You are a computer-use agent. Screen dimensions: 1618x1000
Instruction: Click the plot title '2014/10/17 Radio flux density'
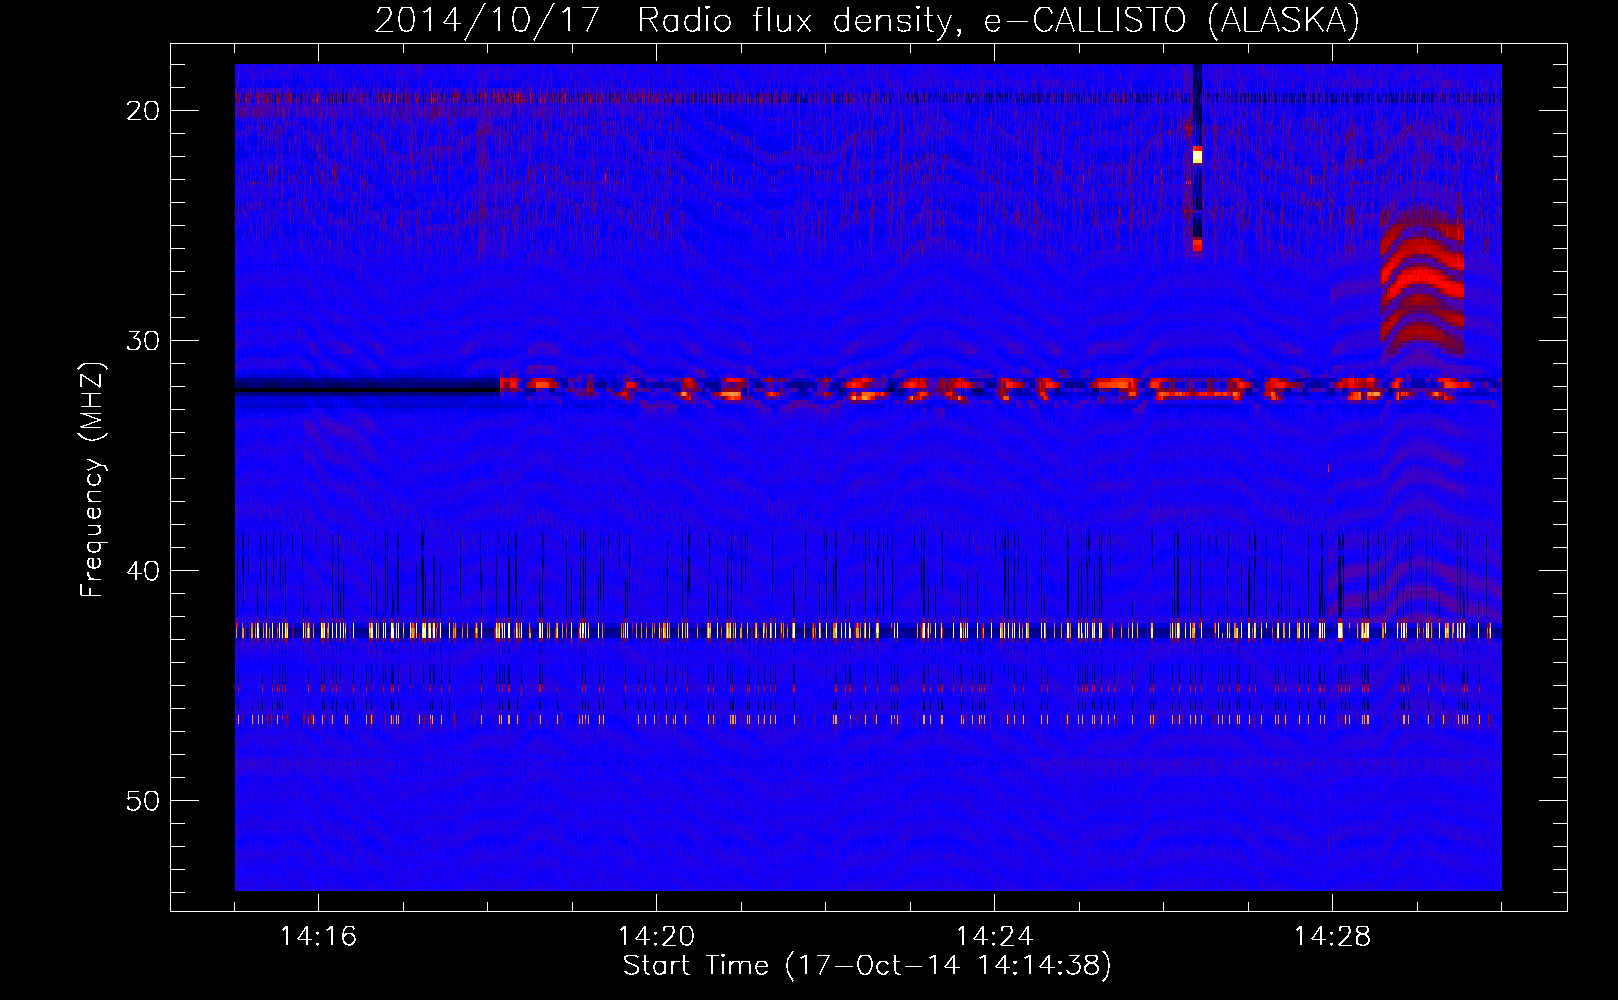[x=662, y=21]
